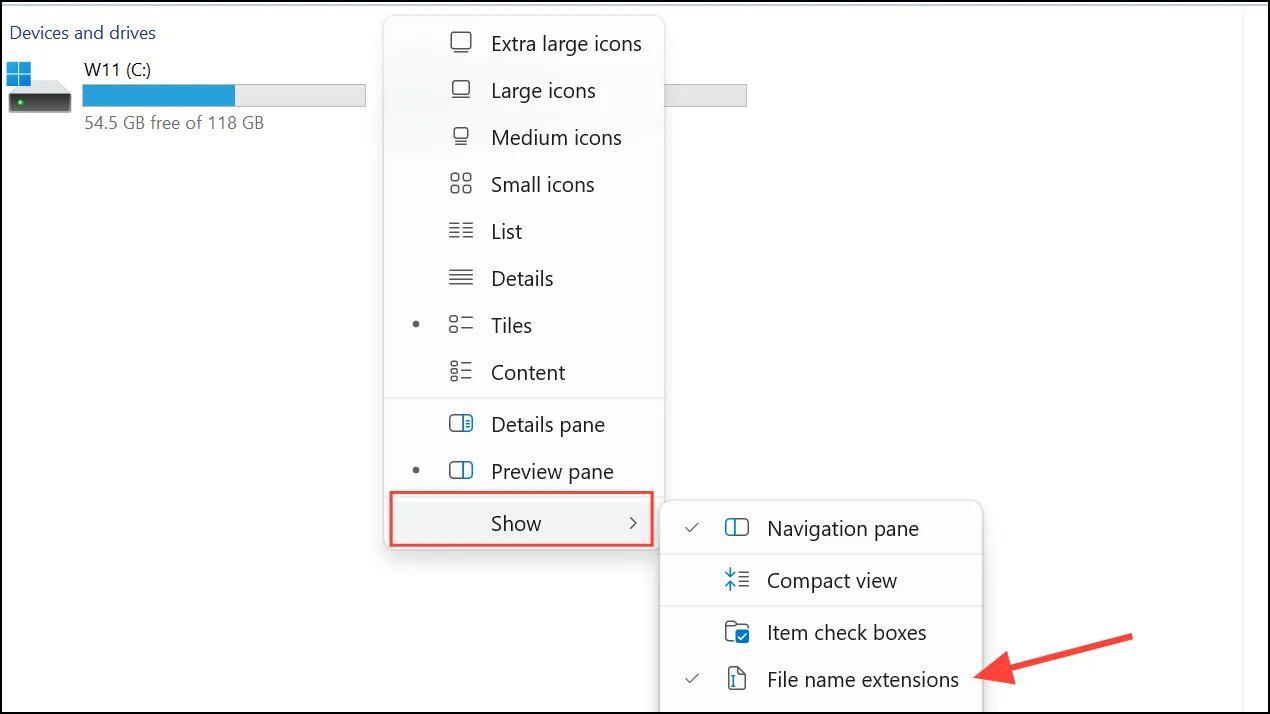Expand the Show submenu chevron

(632, 523)
